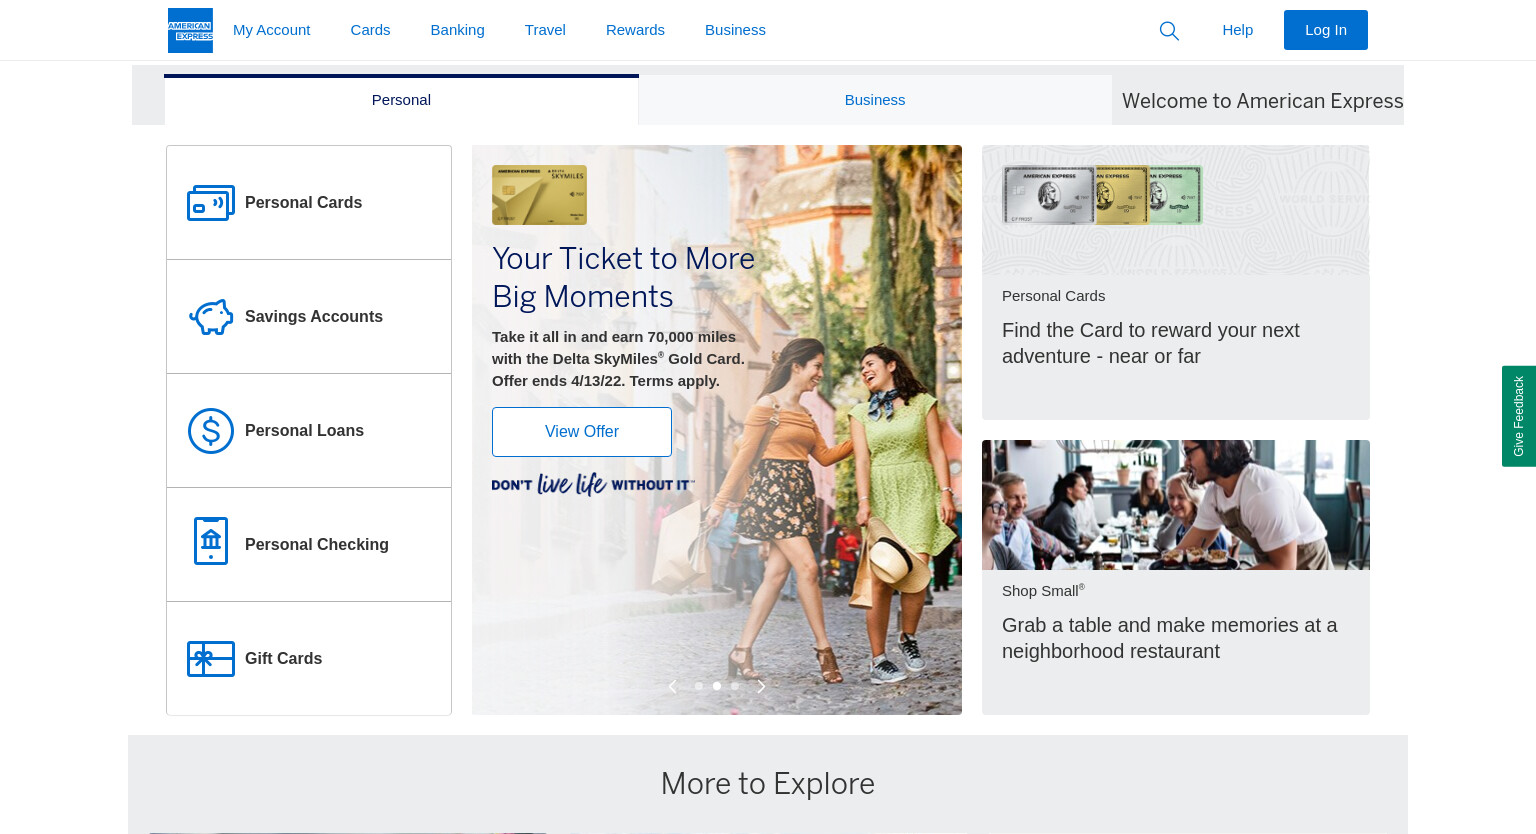1536x834 pixels.
Task: Open the Help link
Action: pyautogui.click(x=1238, y=30)
